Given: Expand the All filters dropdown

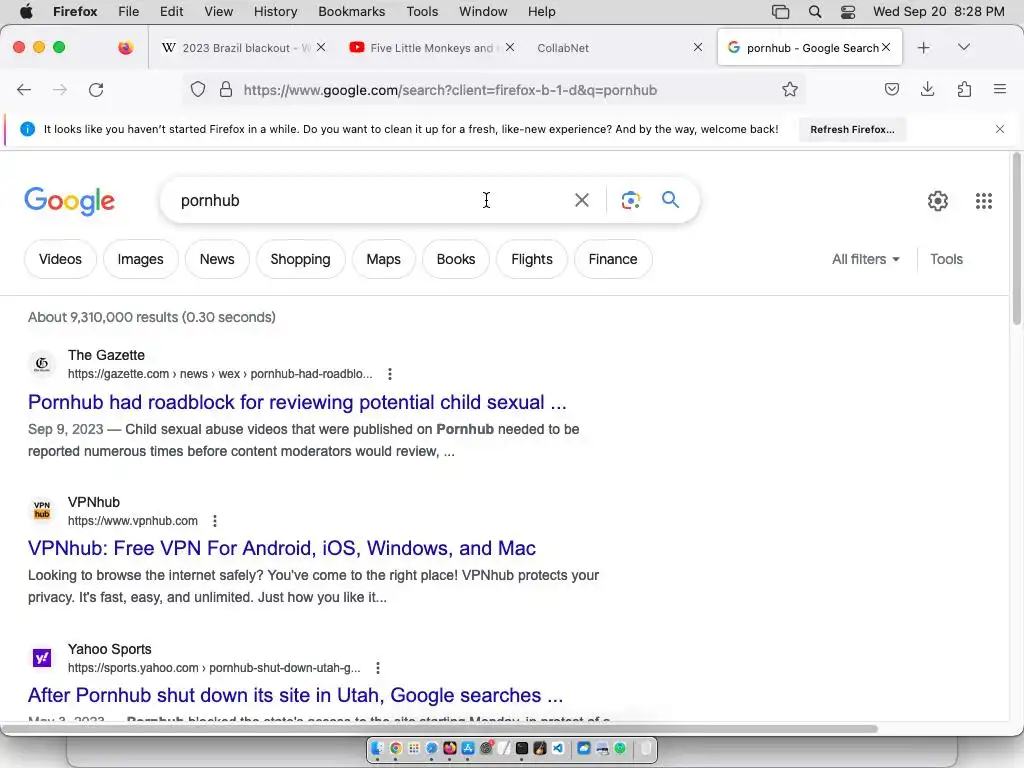Looking at the screenshot, I should click(x=866, y=259).
